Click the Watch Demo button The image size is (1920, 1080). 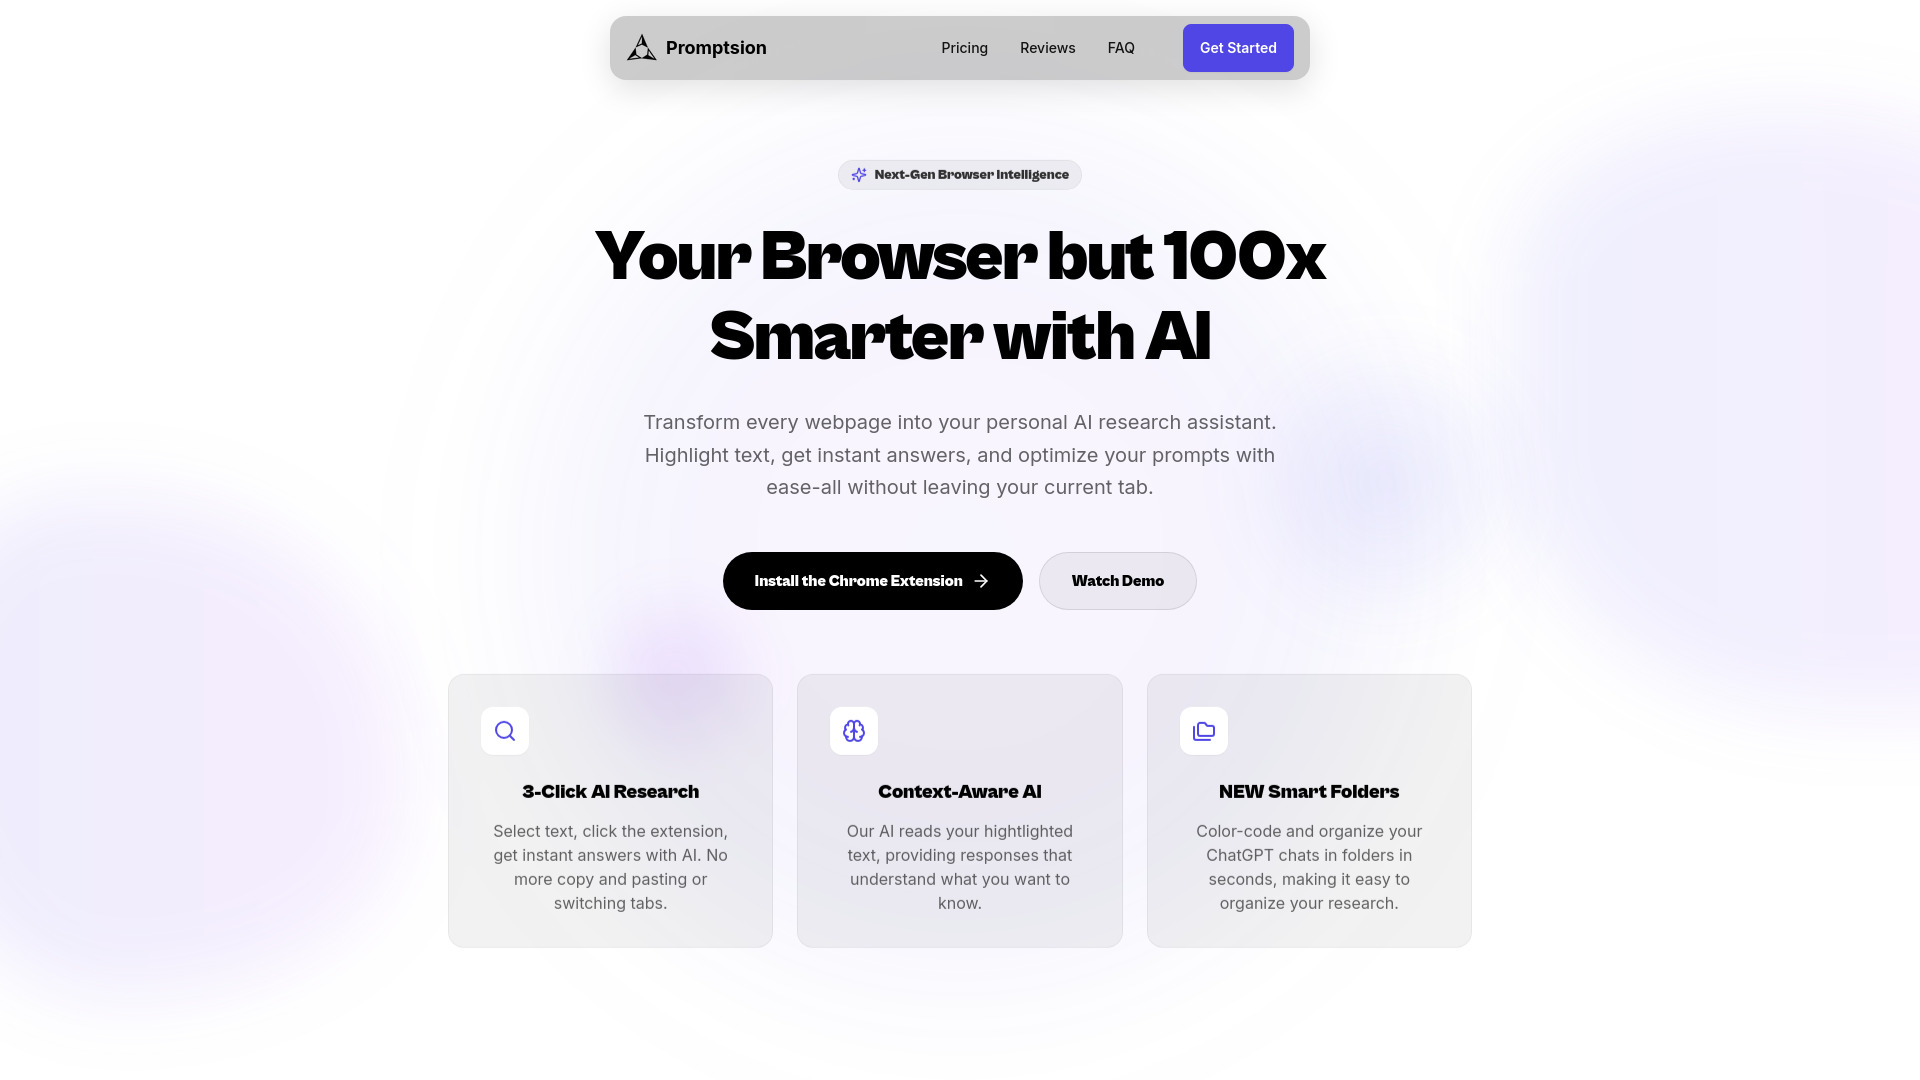tap(1117, 580)
